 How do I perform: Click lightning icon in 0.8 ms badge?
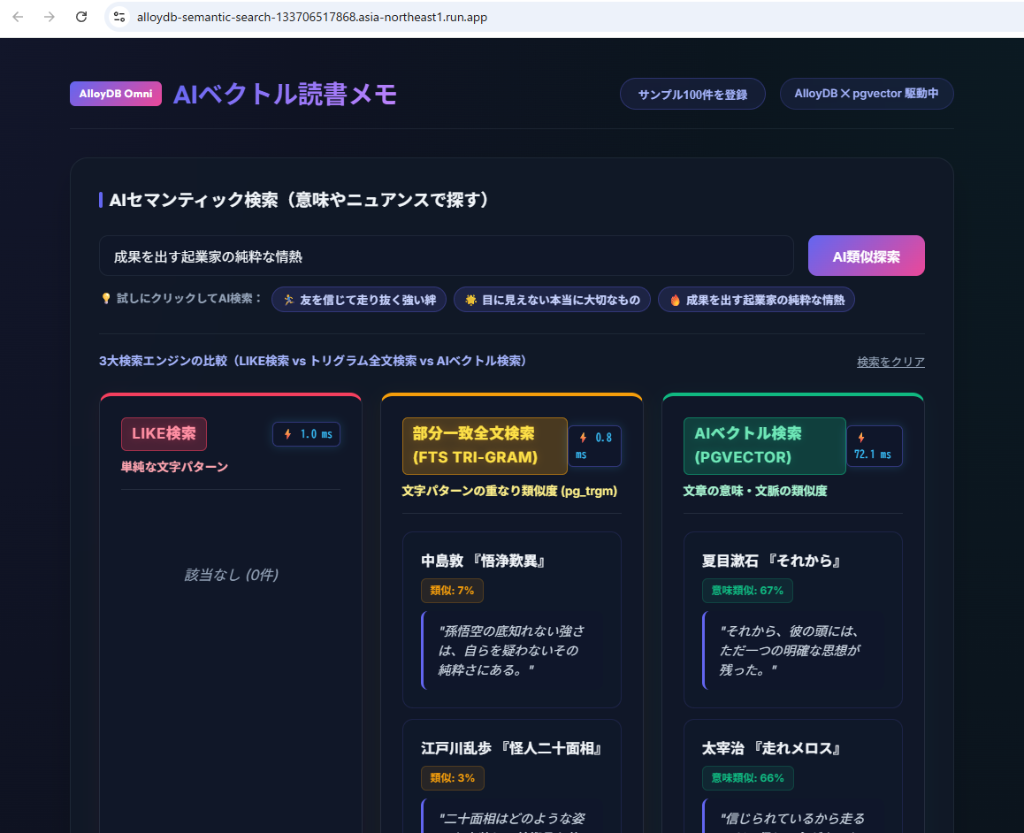point(583,437)
